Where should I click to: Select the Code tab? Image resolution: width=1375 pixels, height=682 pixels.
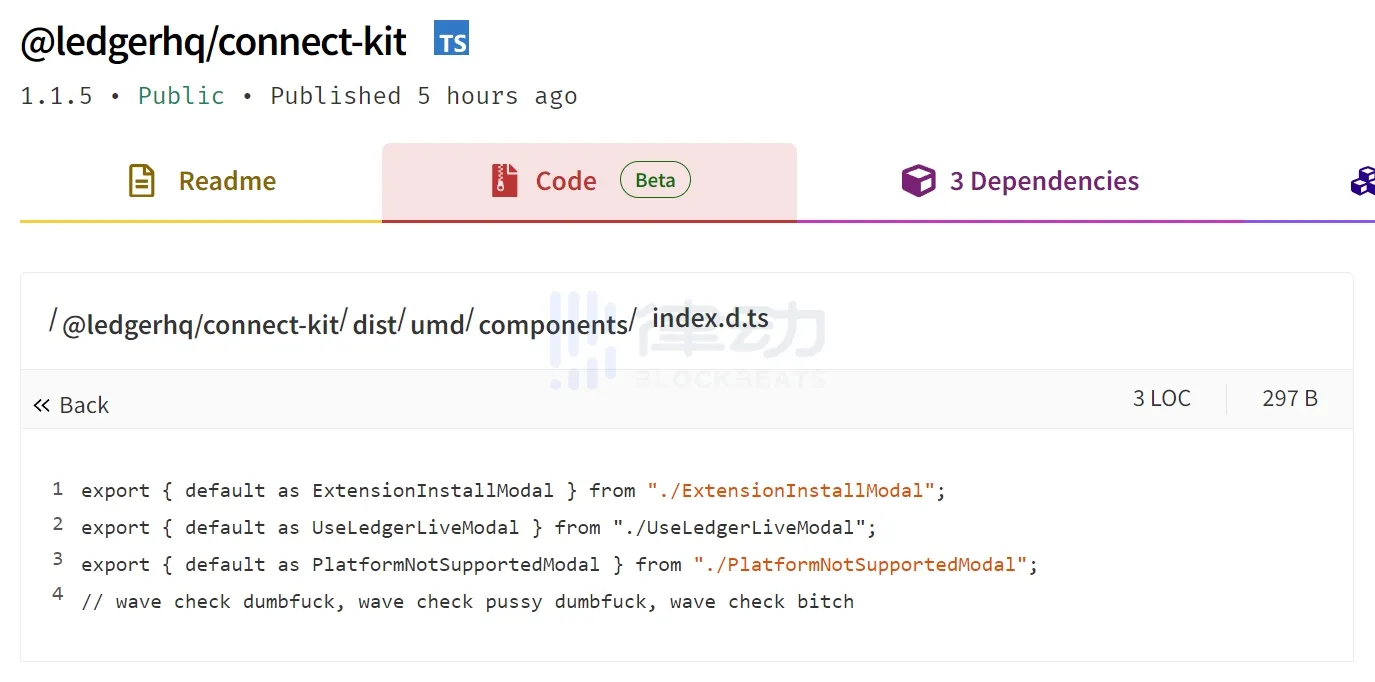tap(566, 181)
